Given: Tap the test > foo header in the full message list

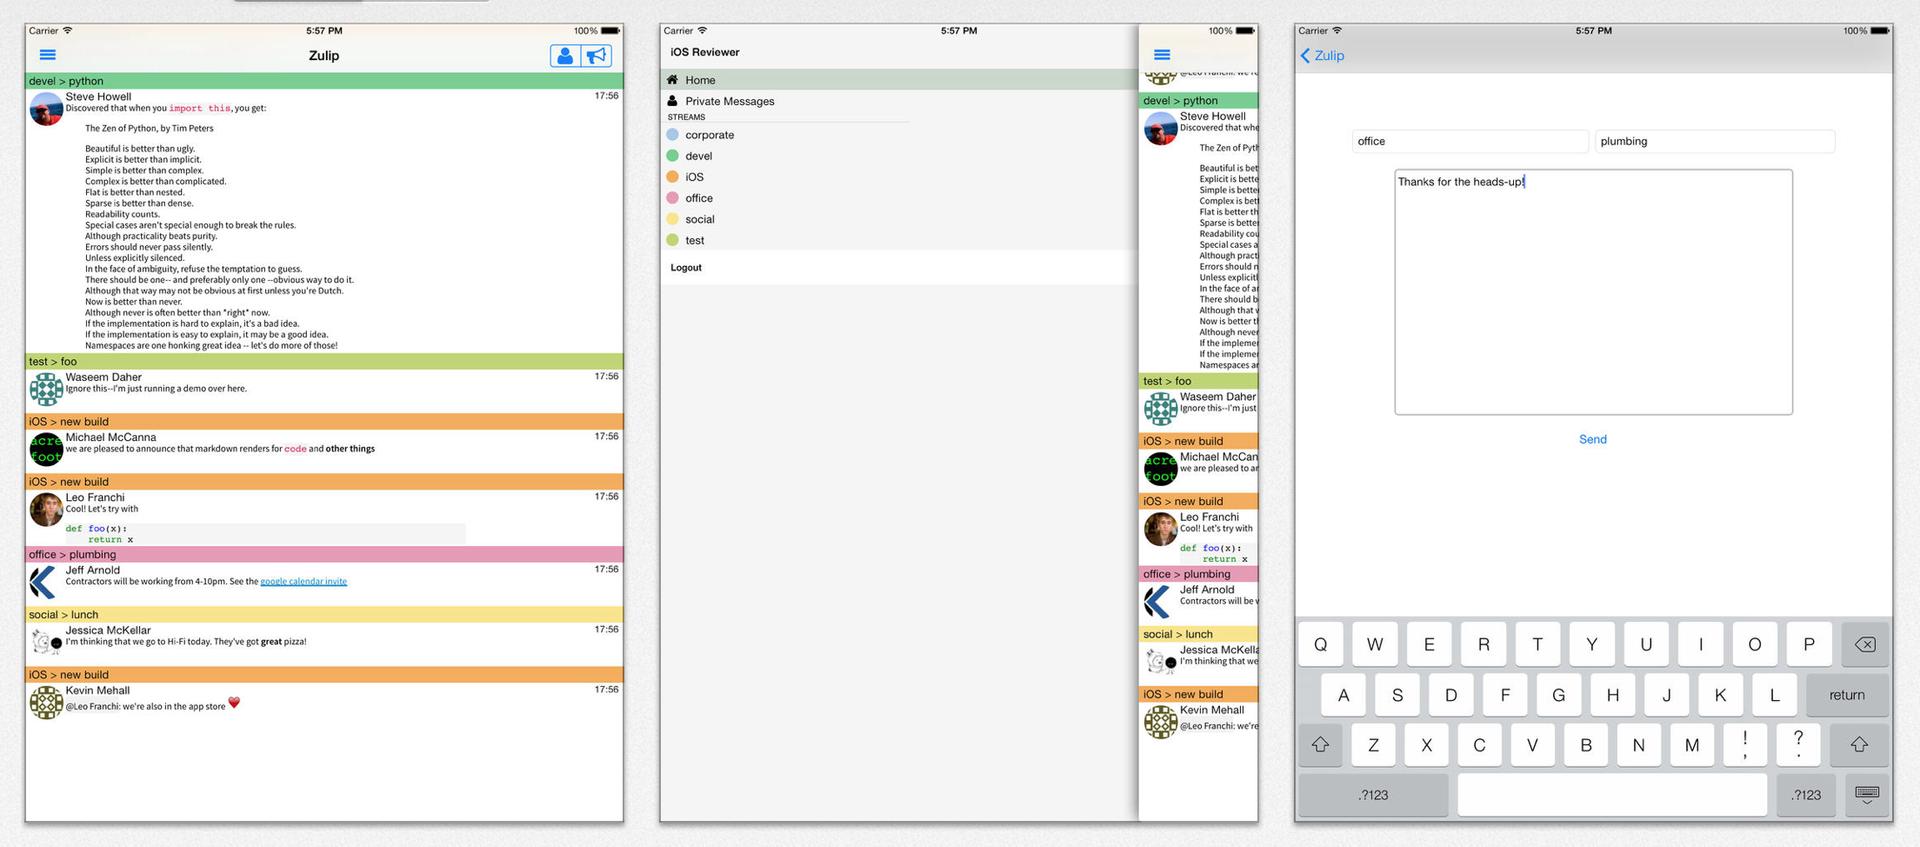Looking at the screenshot, I should [324, 361].
